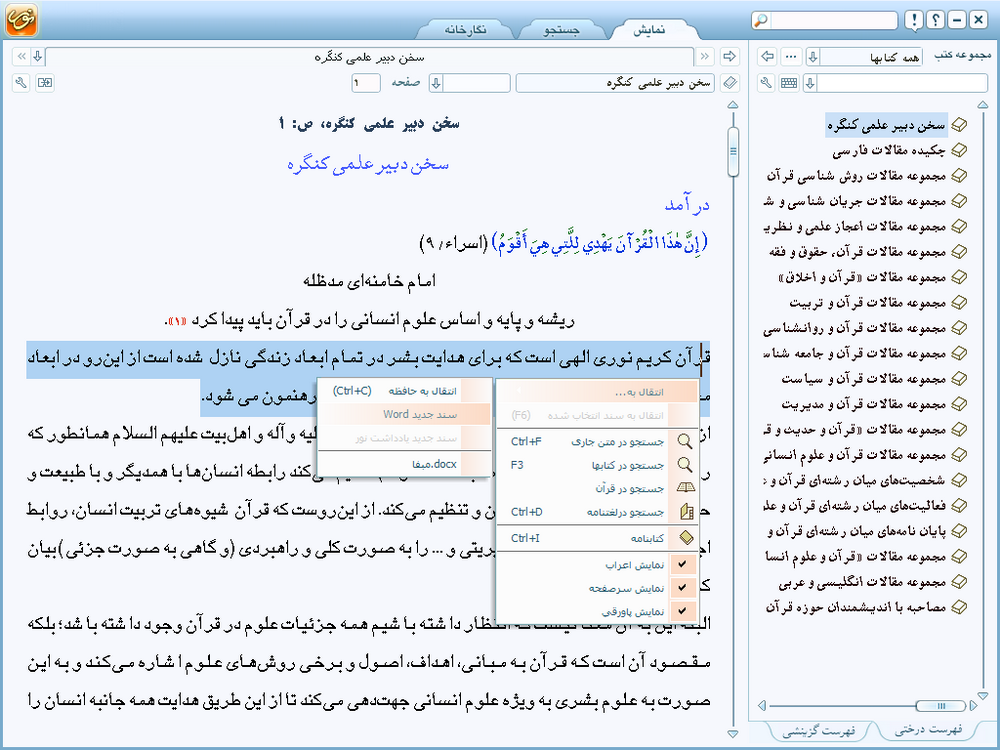Open the down-arrow dropdown beside the << button
Screen dimensions: 1000x750
point(38,57)
